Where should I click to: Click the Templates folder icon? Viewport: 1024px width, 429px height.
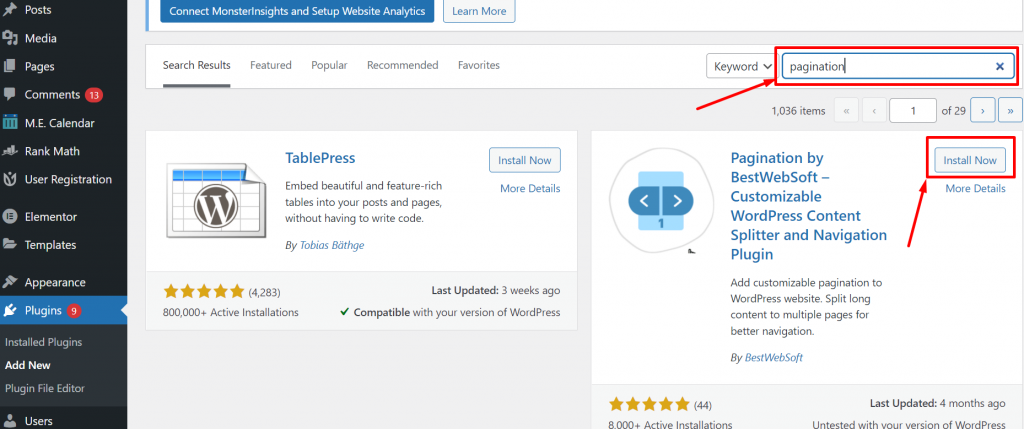(x=10, y=245)
